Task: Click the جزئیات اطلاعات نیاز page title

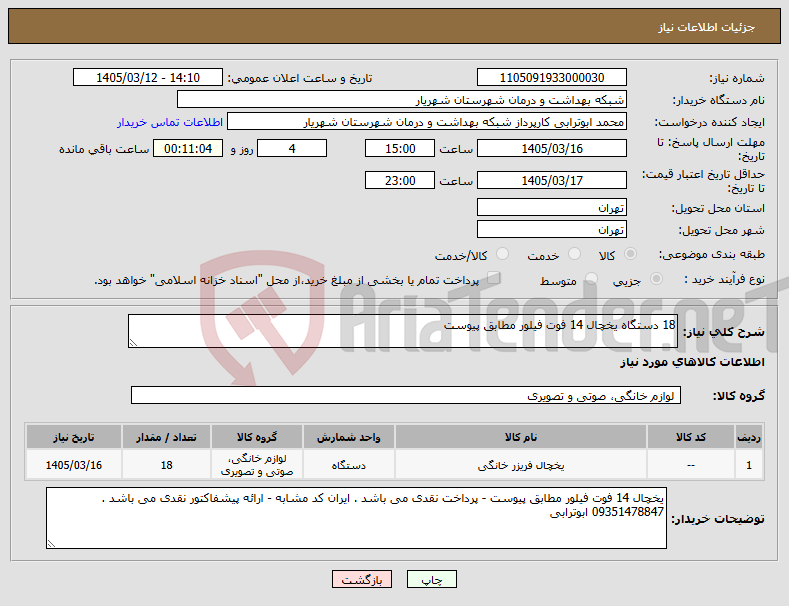Action: click(x=706, y=27)
